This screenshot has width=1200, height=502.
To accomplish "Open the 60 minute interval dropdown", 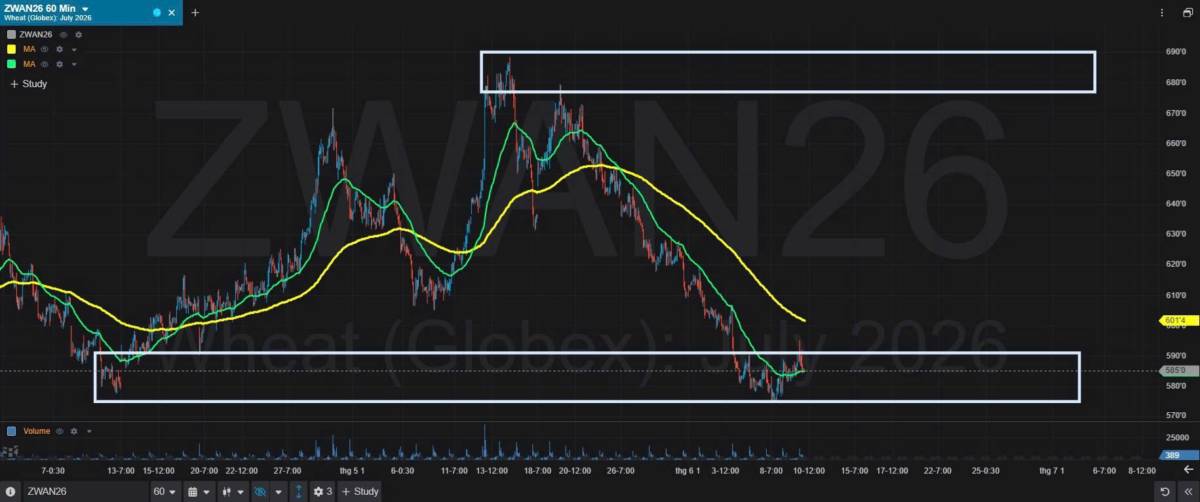I will click(164, 492).
